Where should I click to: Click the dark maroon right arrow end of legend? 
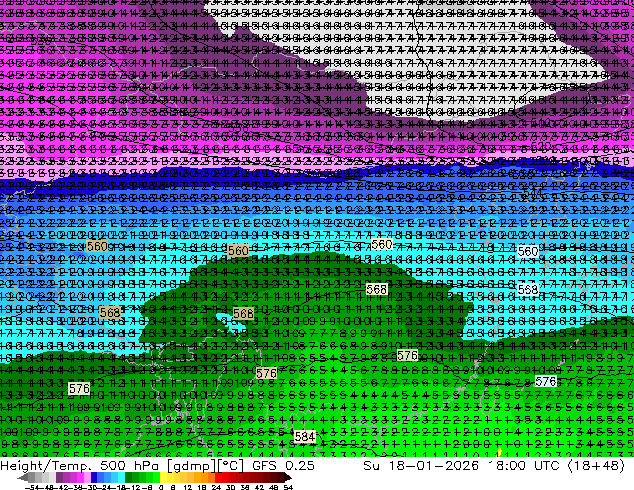point(288,477)
